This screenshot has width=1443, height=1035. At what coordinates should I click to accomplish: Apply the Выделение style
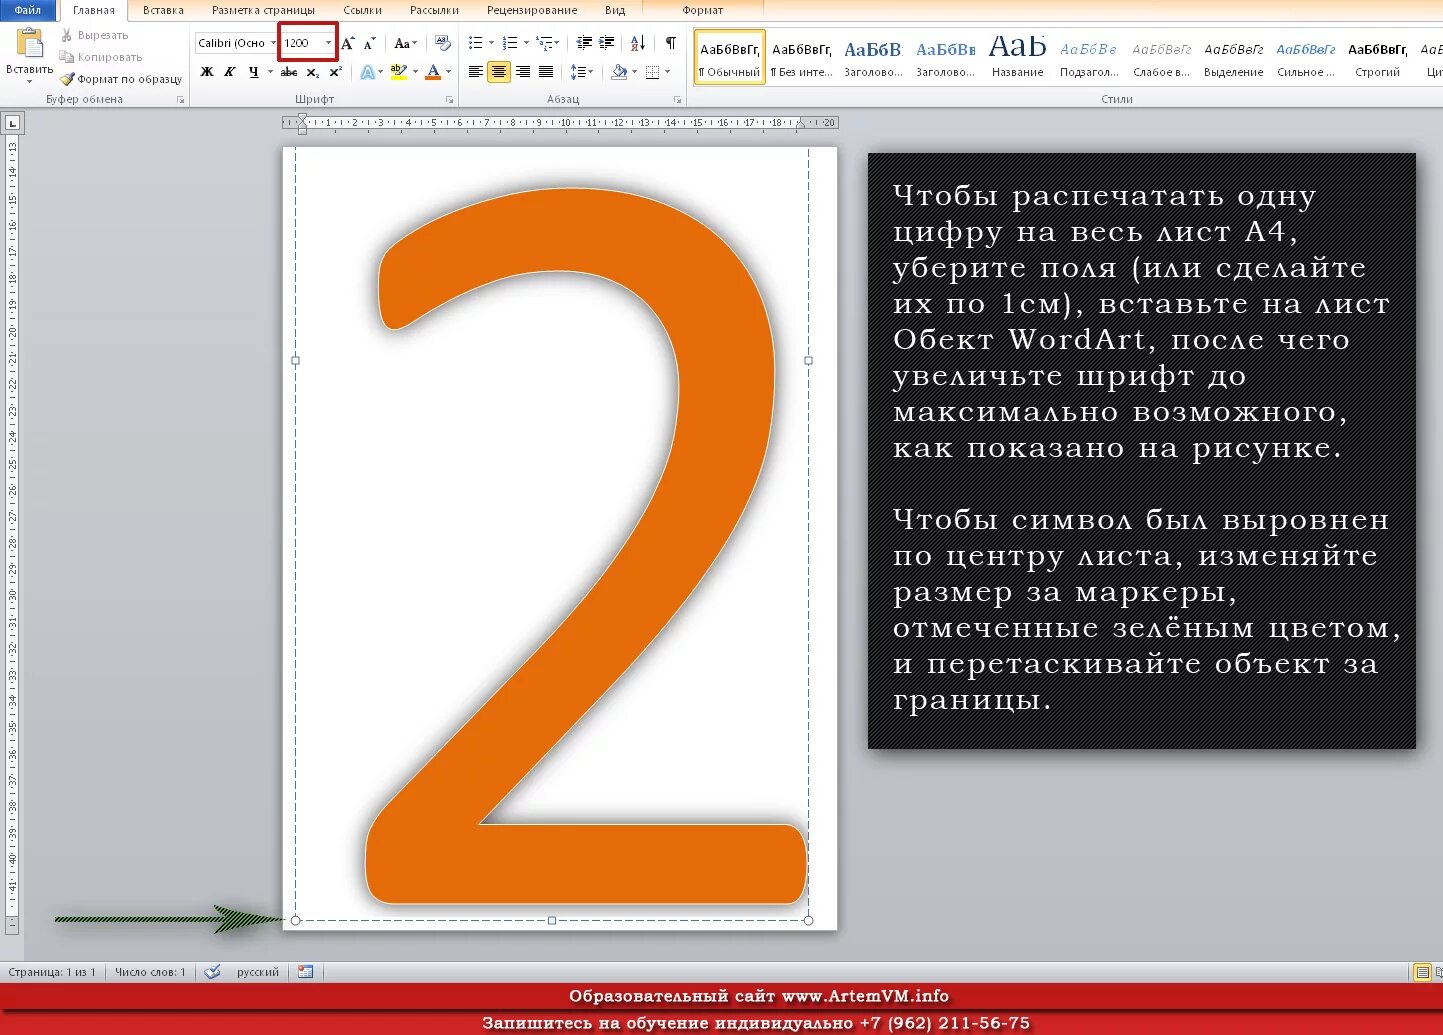click(1233, 58)
